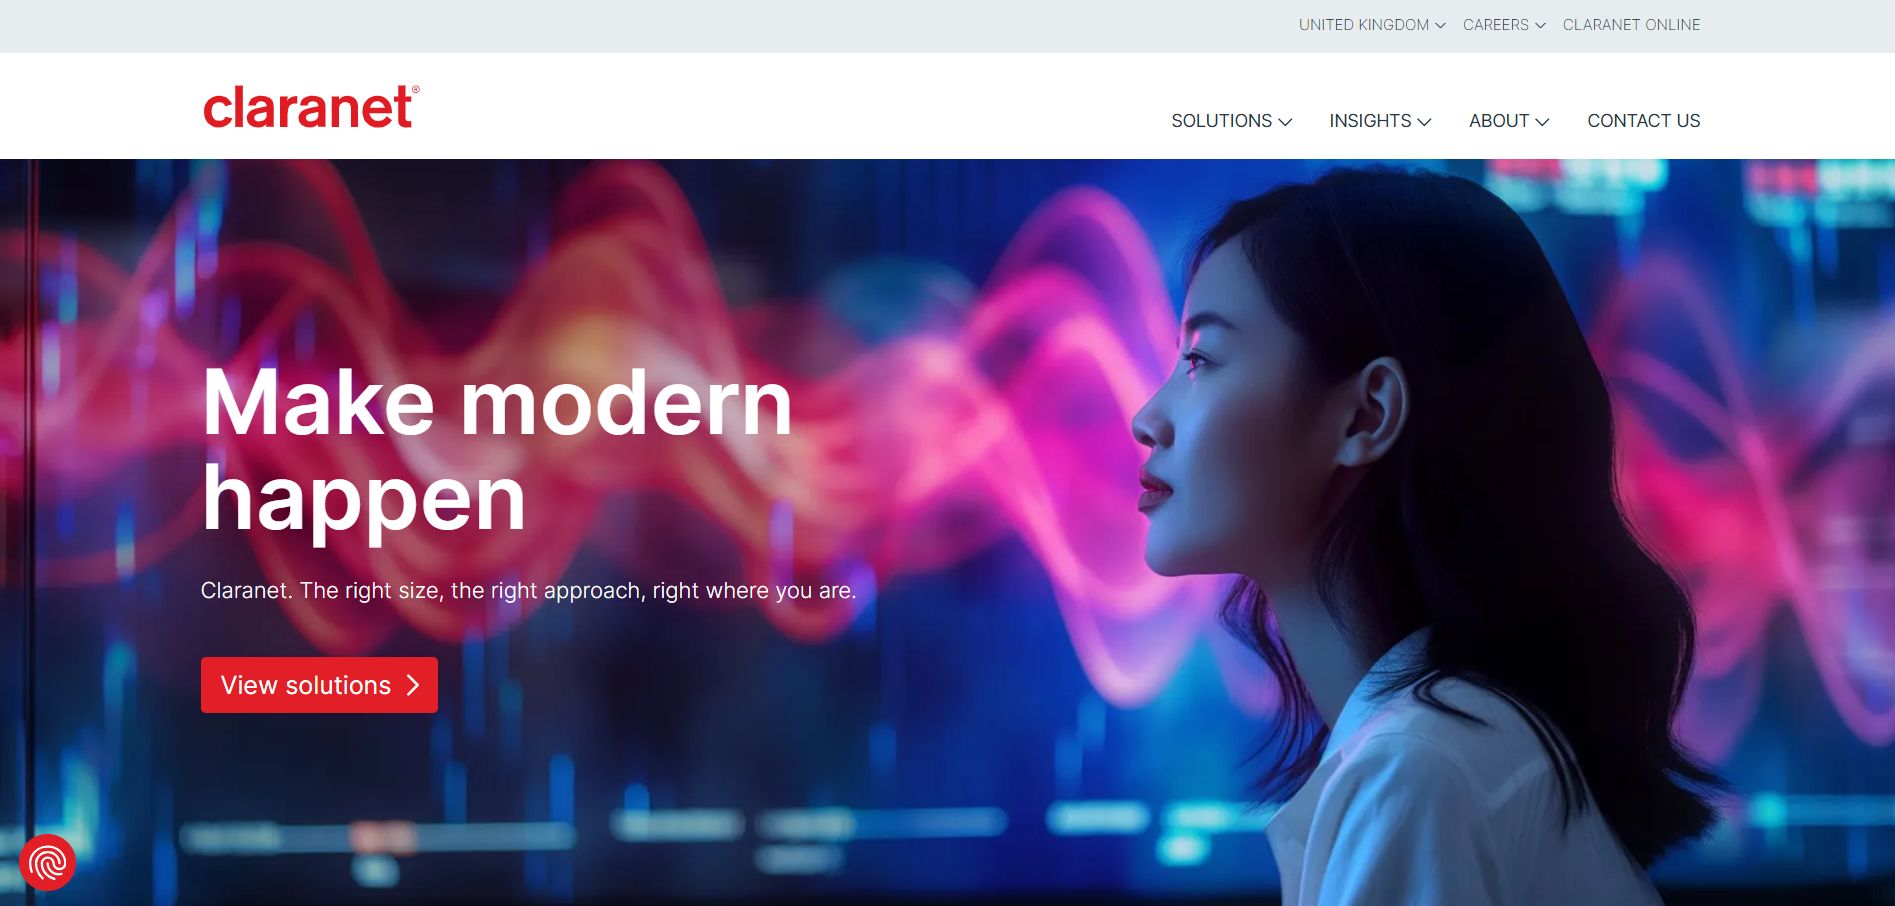Image resolution: width=1895 pixels, height=906 pixels.
Task: Open the About menu
Action: pyautogui.click(x=1509, y=121)
